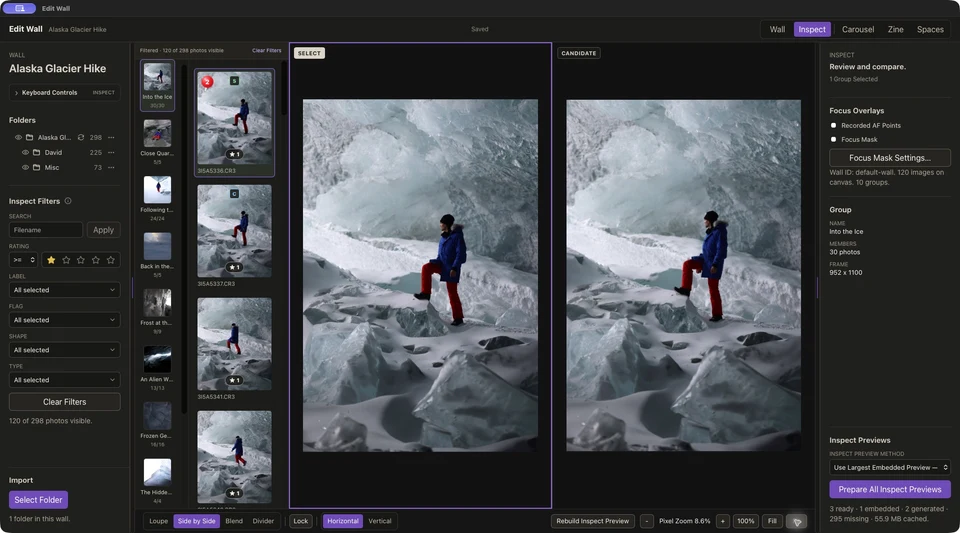Open the Type filter dropdown
The image size is (960, 533).
pos(64,380)
